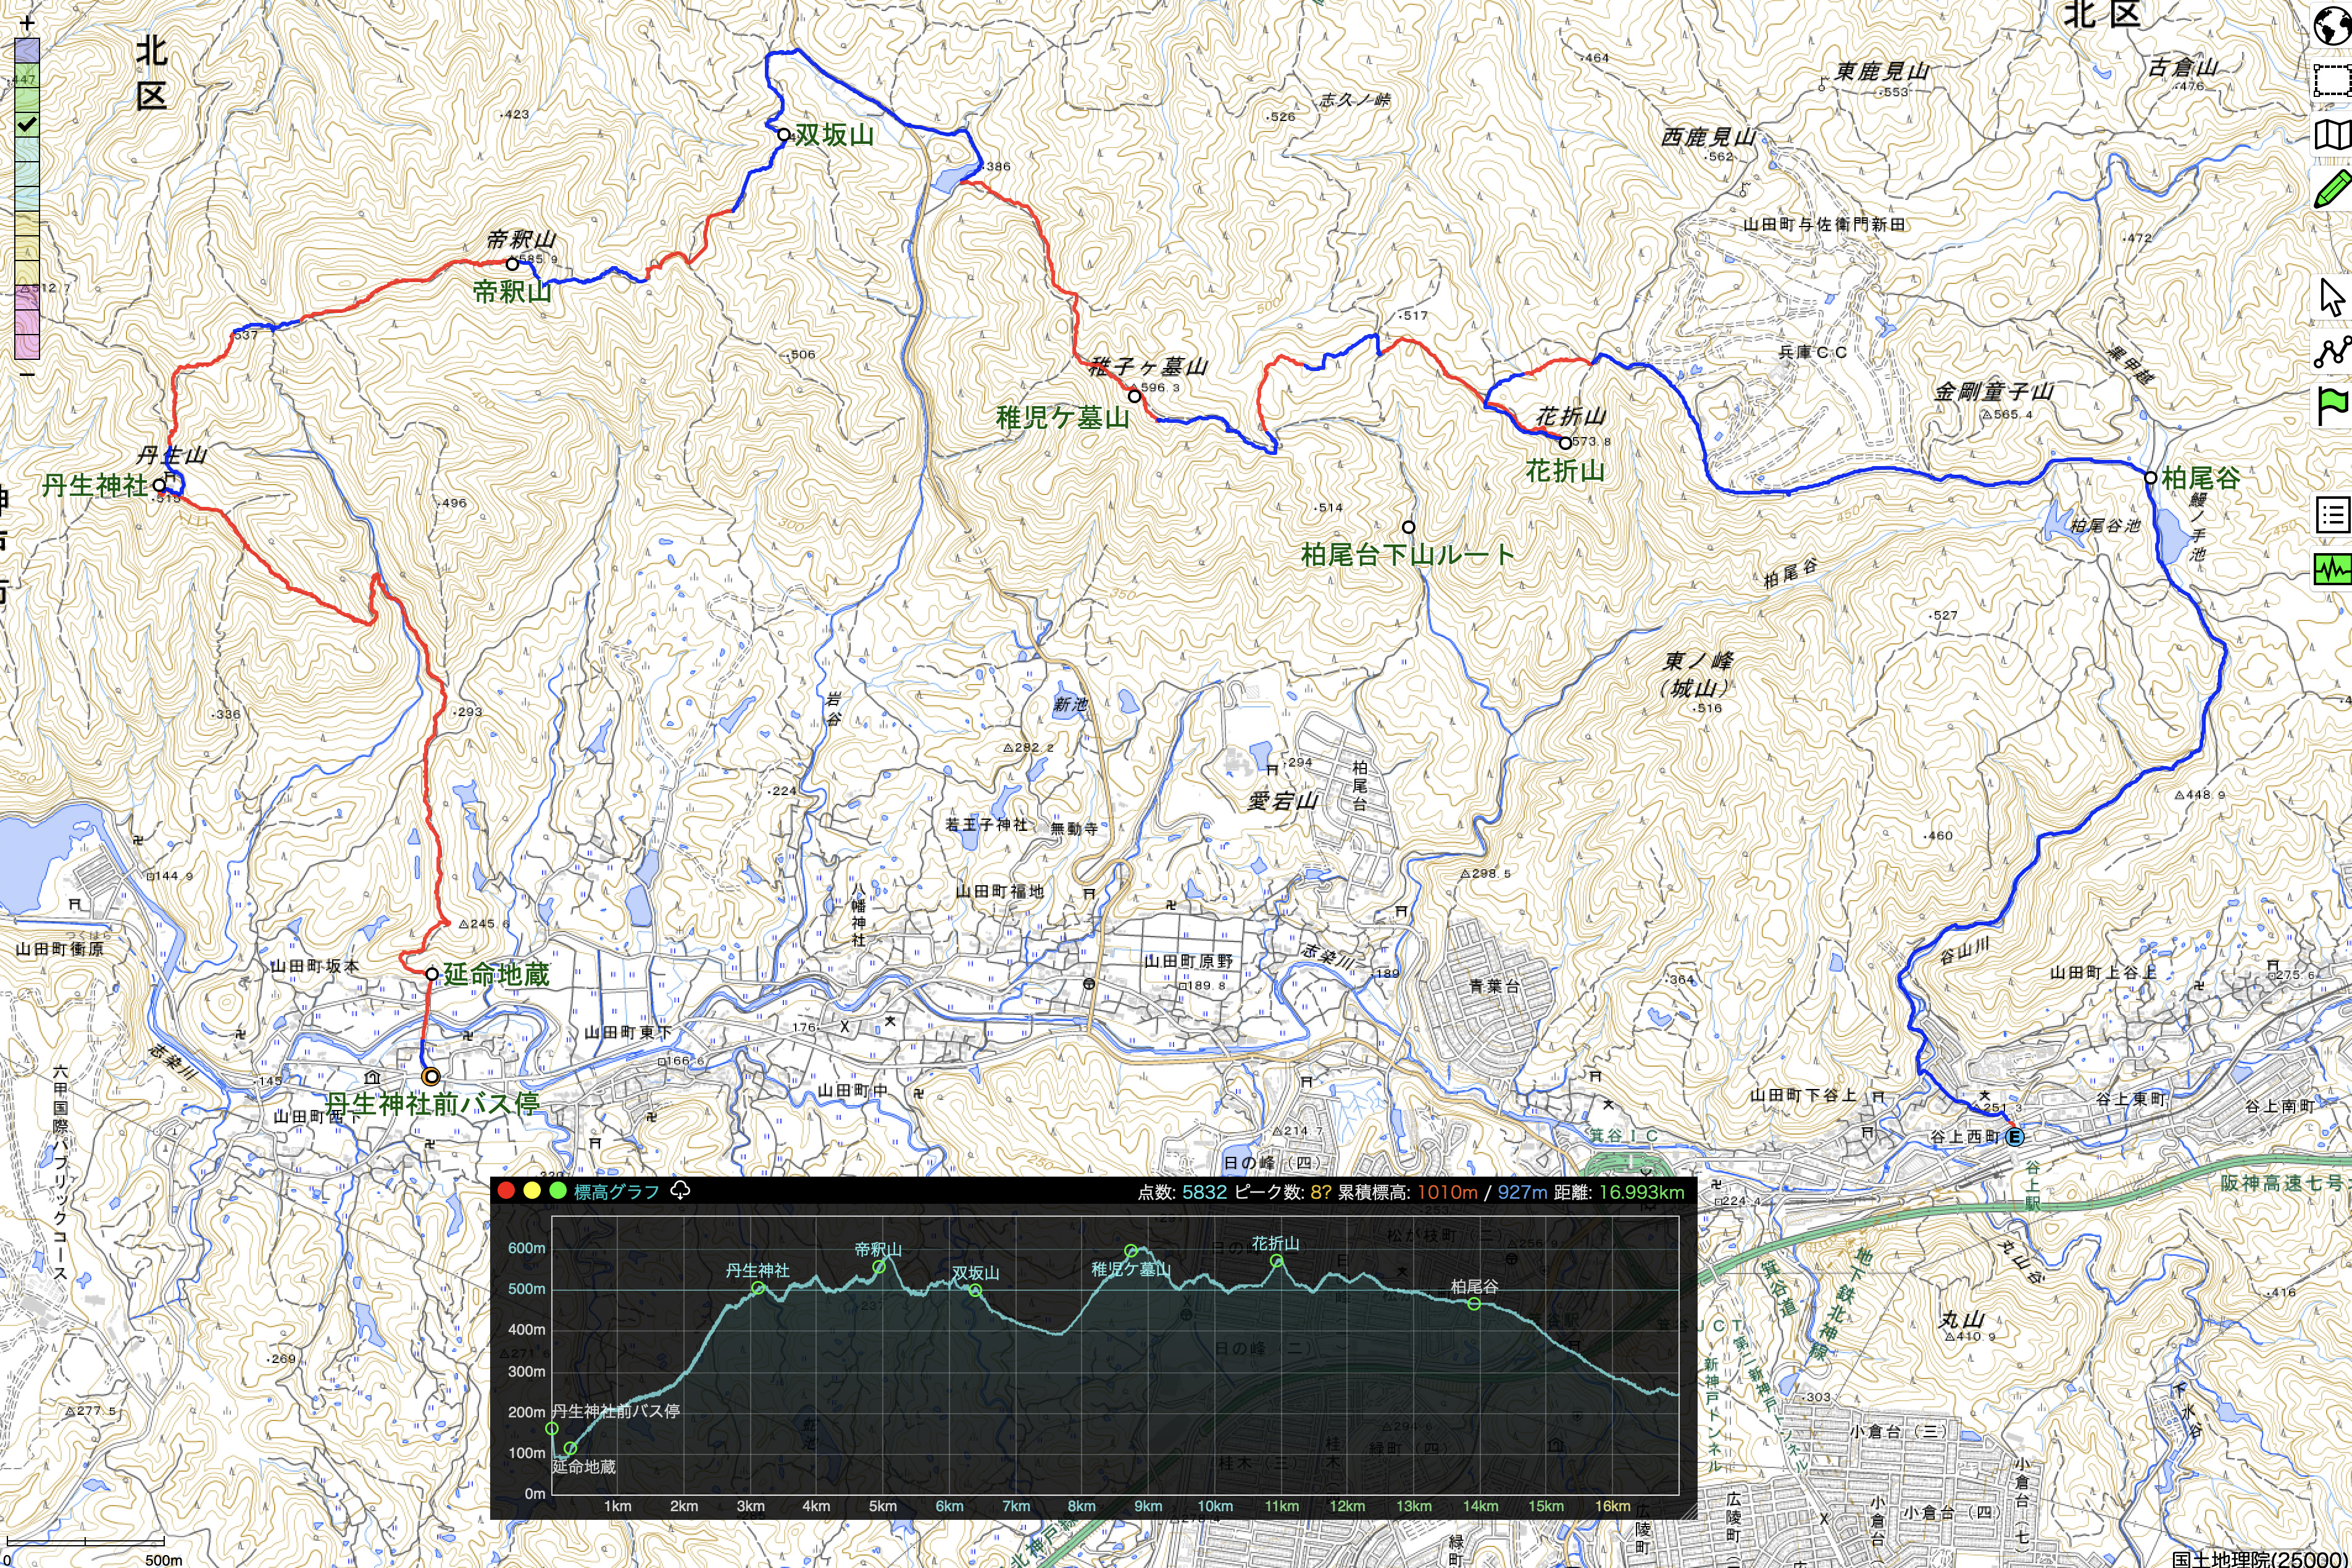This screenshot has width=2352, height=1568.
Task: Click the 帝釈山 peak marker on graph
Action: pyautogui.click(x=879, y=1267)
